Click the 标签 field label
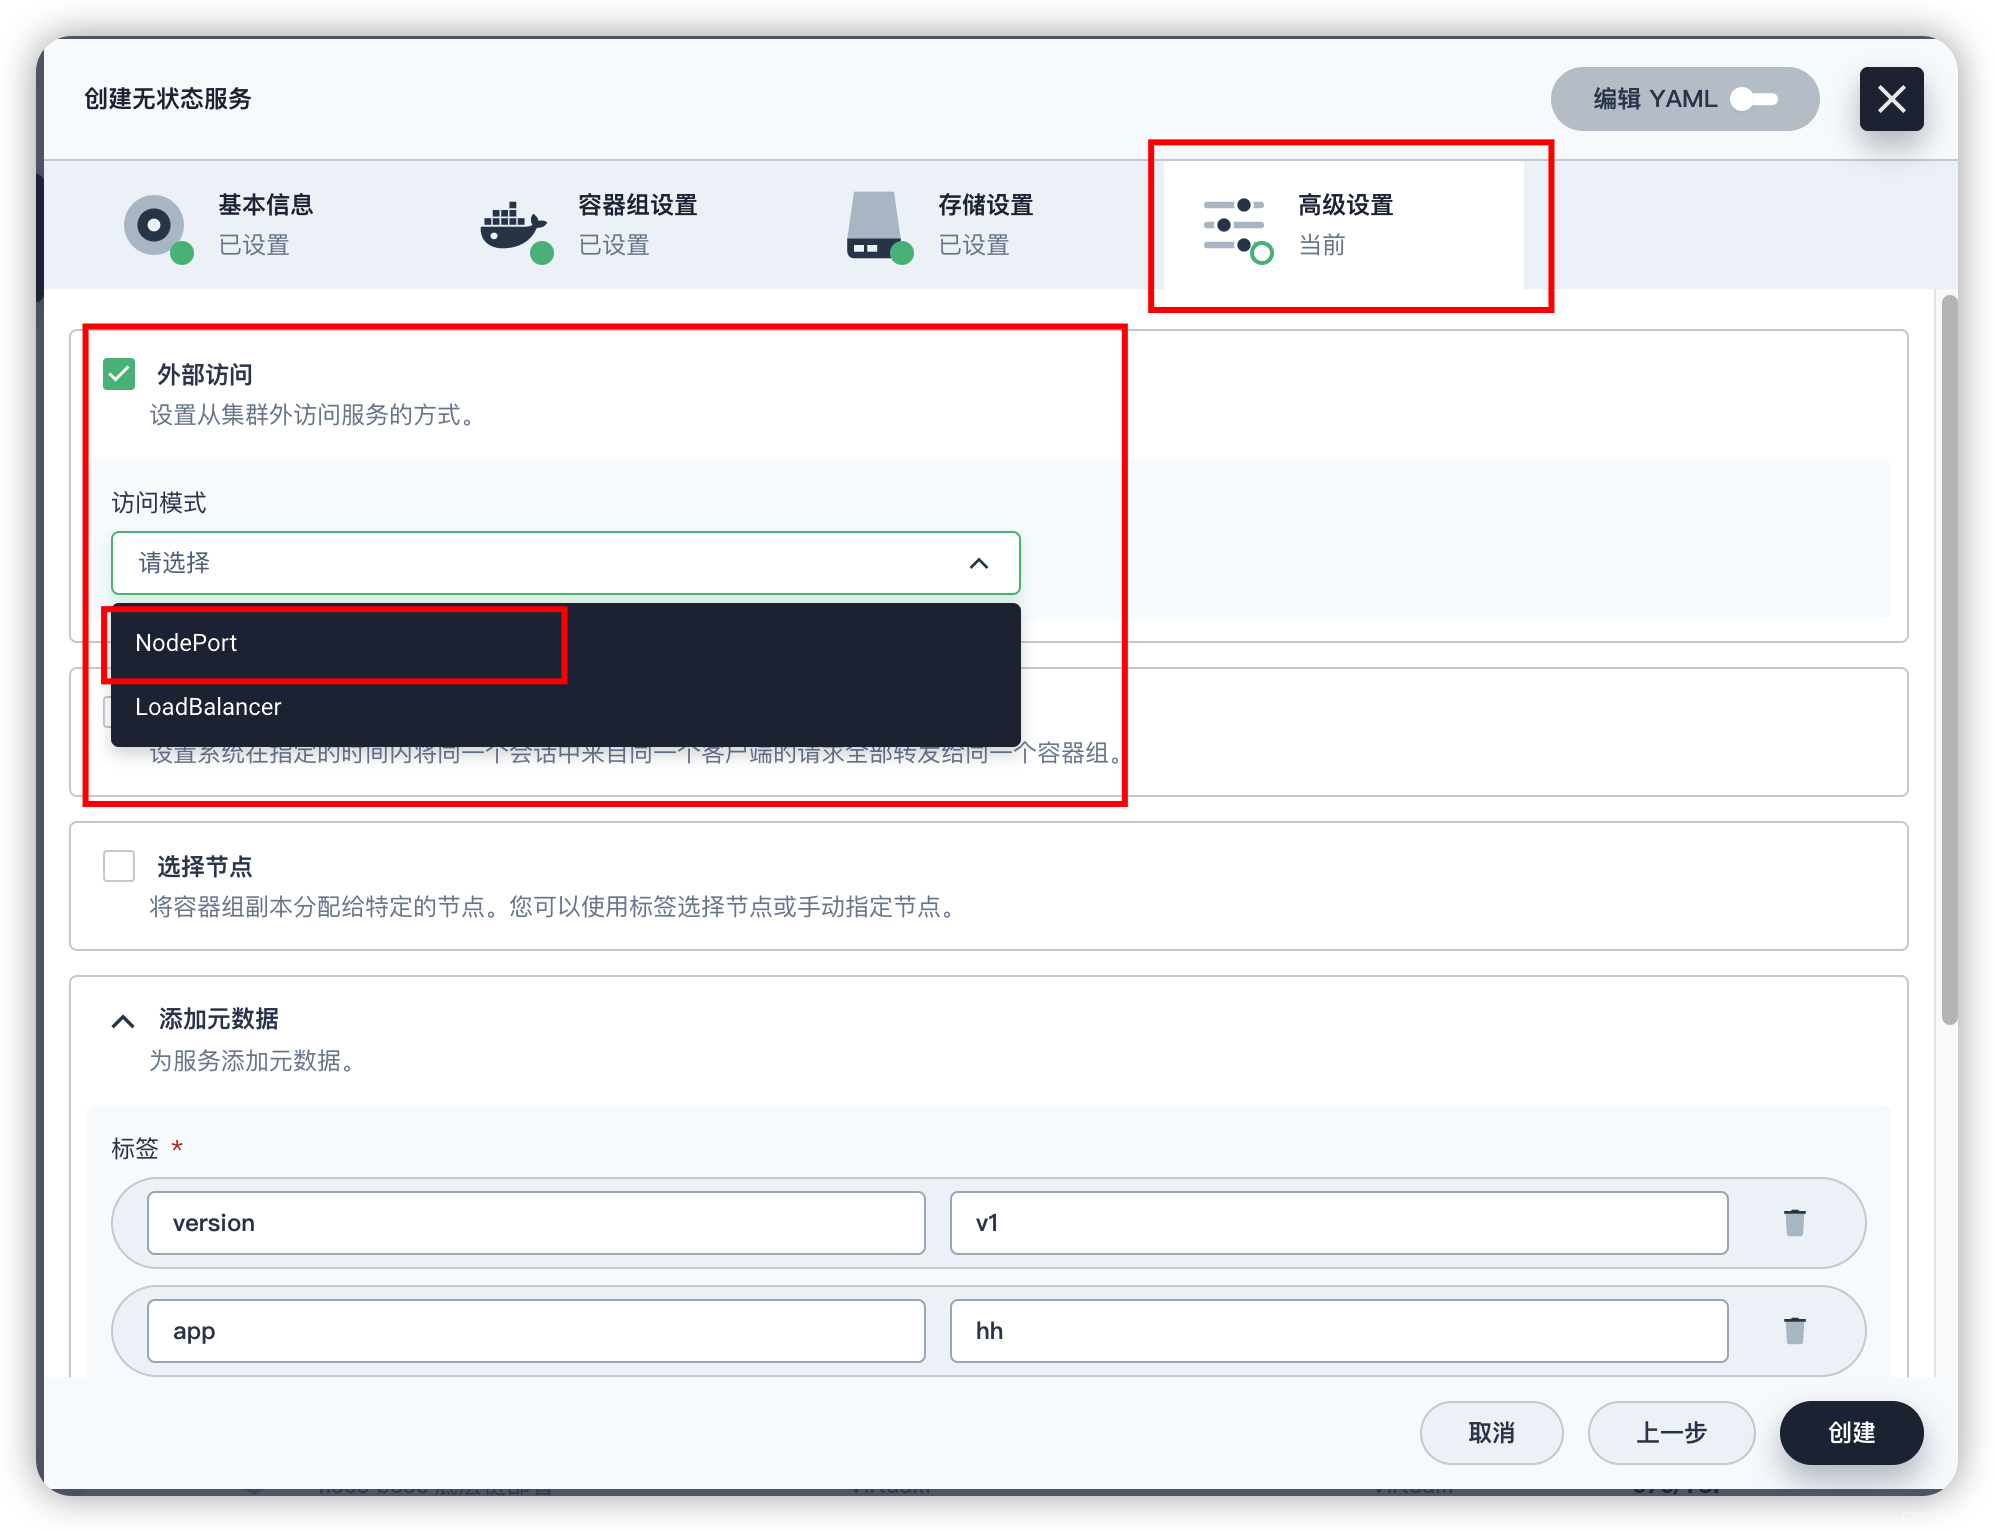 pos(135,1148)
